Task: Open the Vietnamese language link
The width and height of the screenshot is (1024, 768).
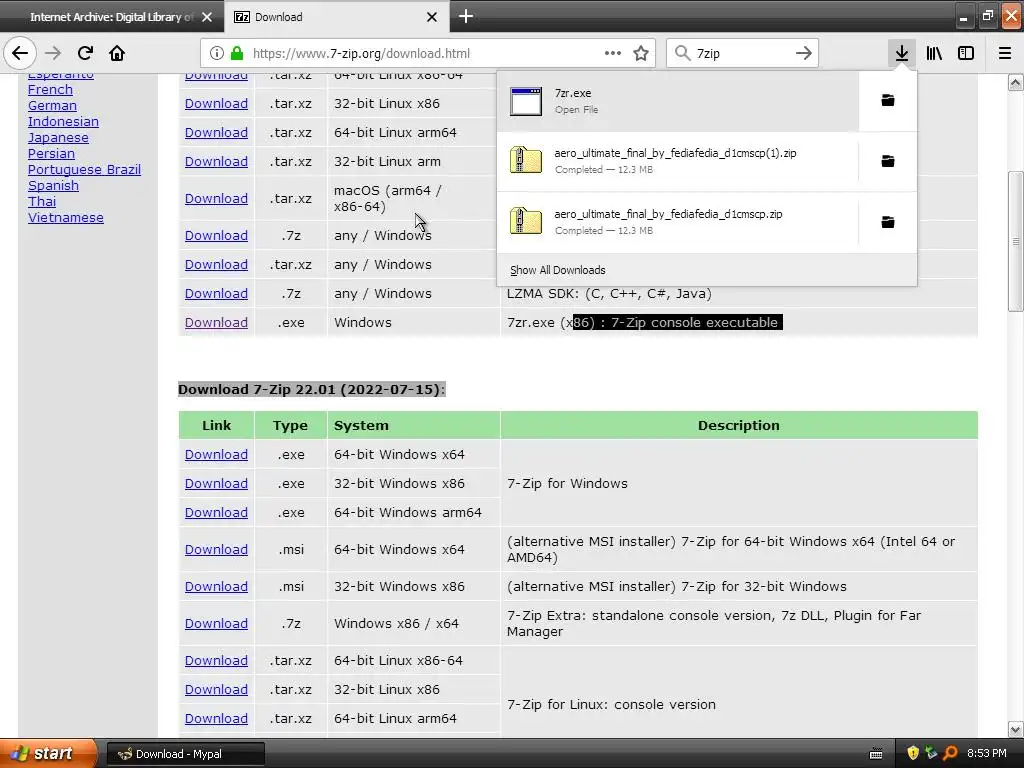Action: (65, 217)
